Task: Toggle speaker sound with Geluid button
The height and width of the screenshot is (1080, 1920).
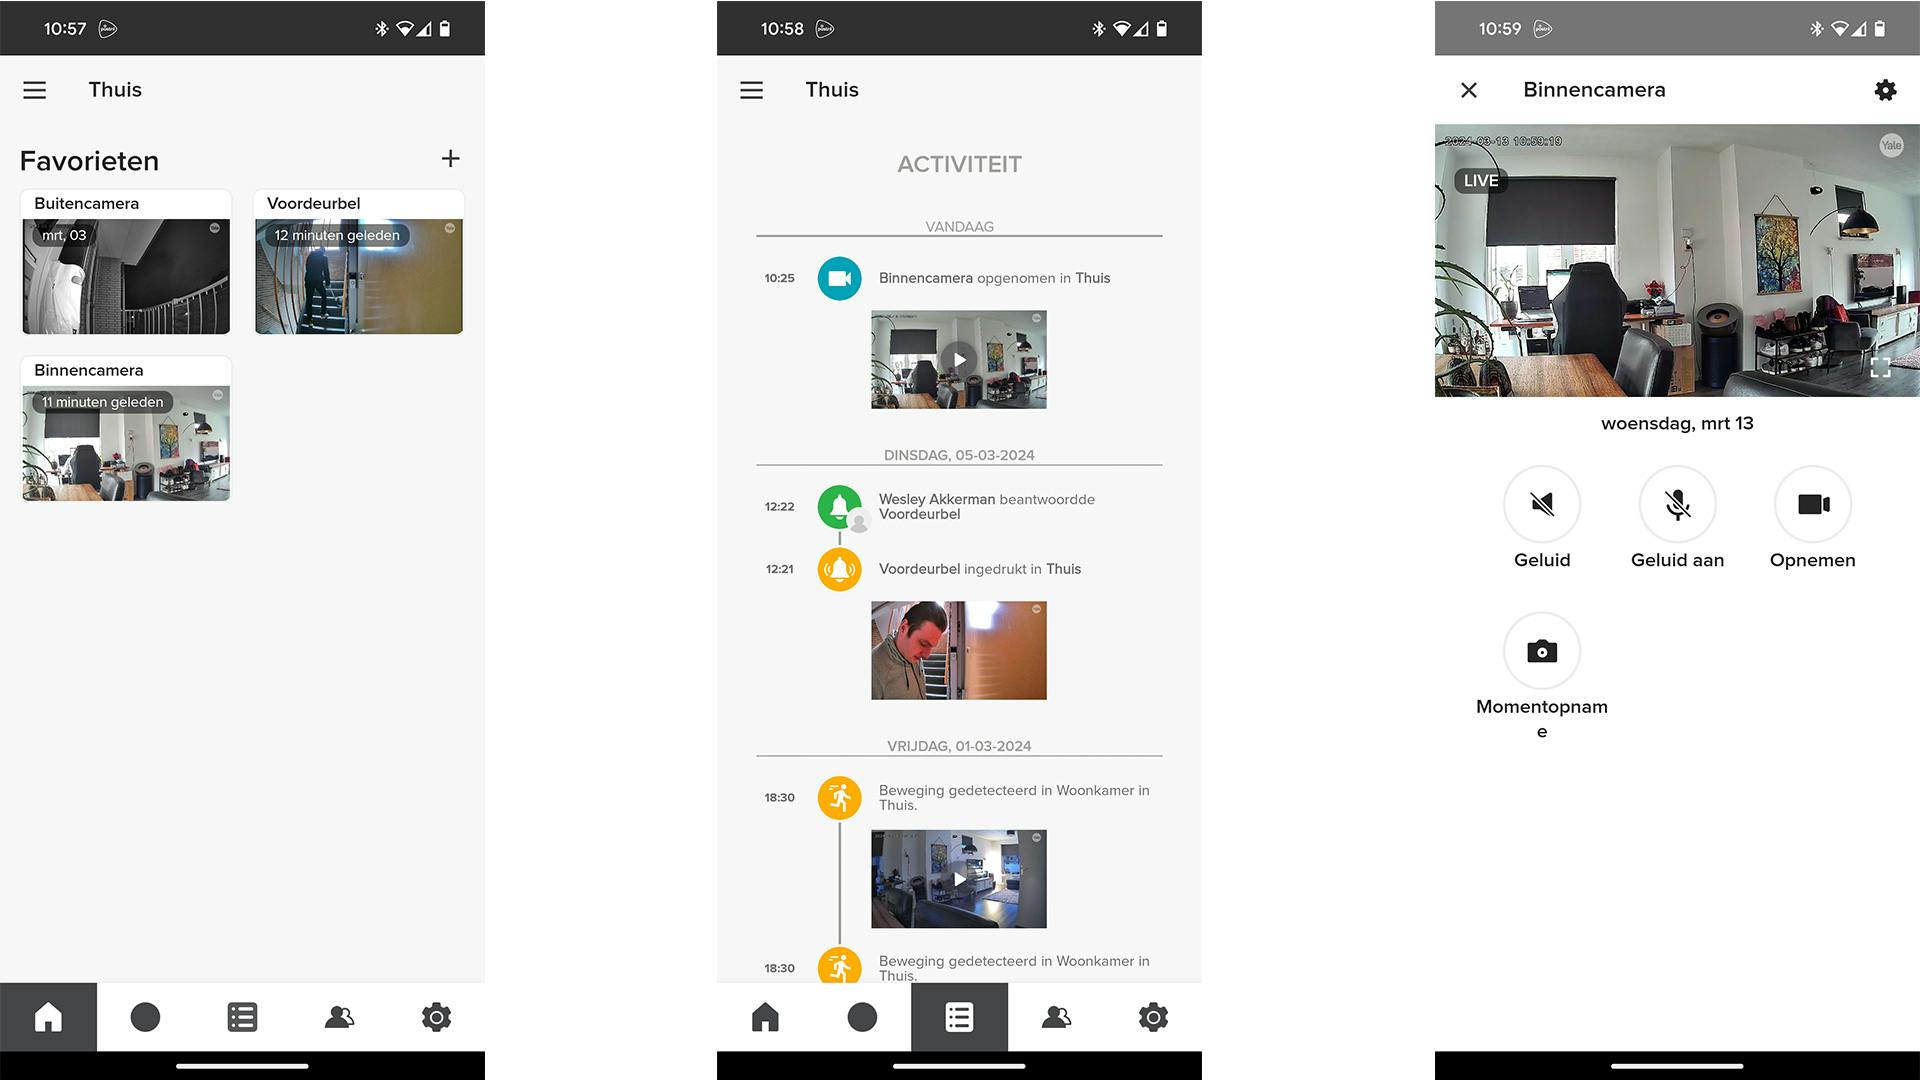Action: pyautogui.click(x=1541, y=504)
